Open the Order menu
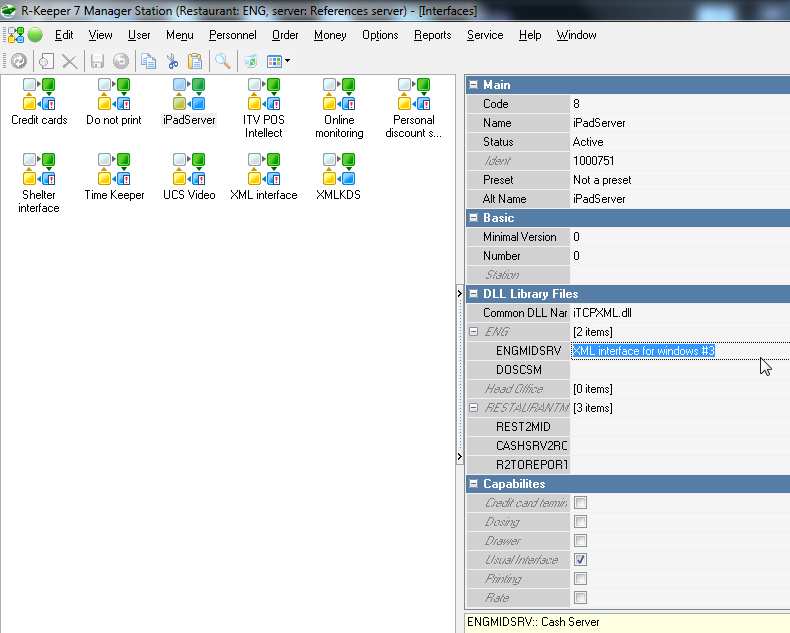The width and height of the screenshot is (790, 633). coord(285,35)
